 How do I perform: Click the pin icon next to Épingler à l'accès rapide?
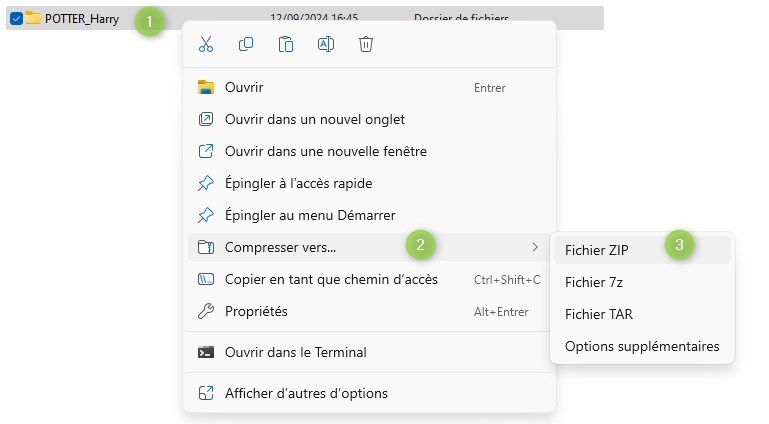205,183
